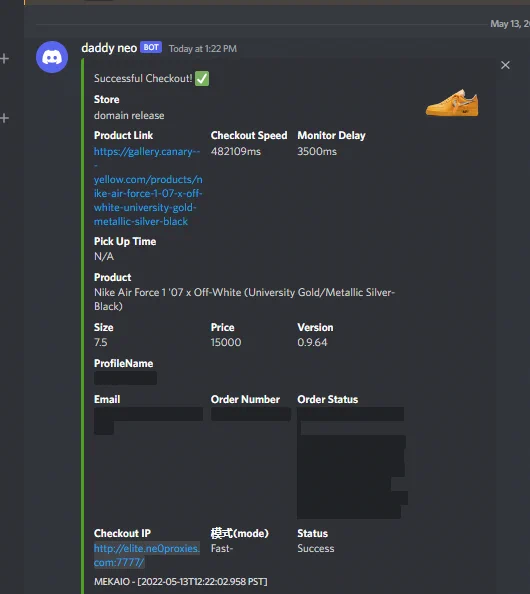This screenshot has width=530, height=594.
Task: Open the orange sneaker thumbnail image
Action: pyautogui.click(x=452, y=102)
